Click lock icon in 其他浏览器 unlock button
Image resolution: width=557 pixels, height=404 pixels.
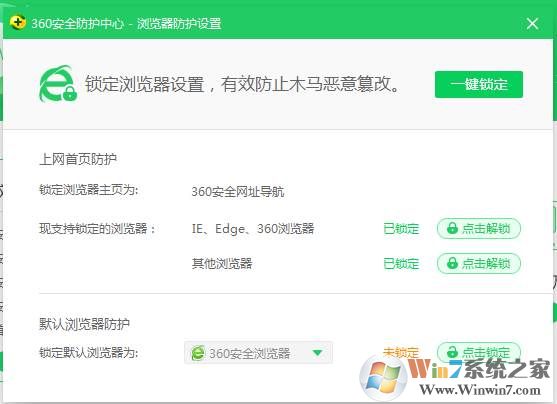point(452,263)
